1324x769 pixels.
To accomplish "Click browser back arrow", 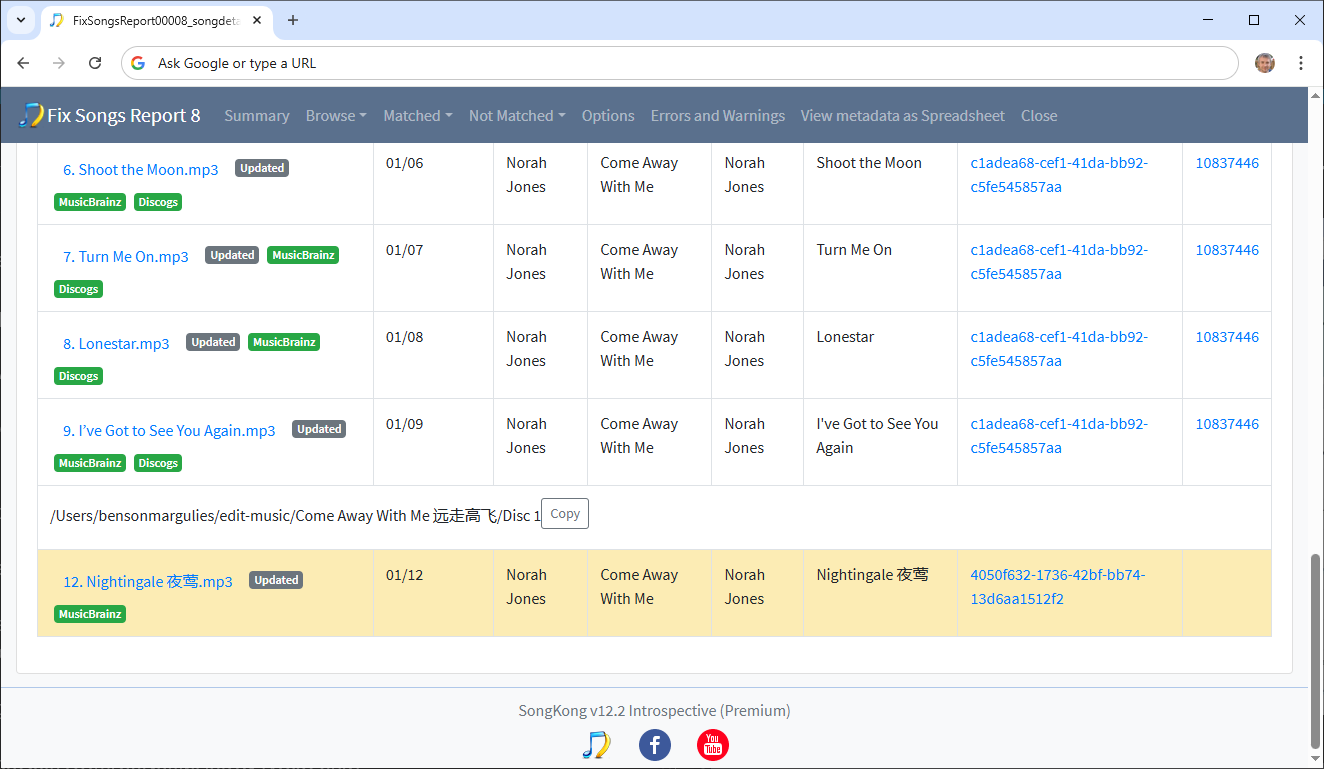I will pyautogui.click(x=23, y=63).
